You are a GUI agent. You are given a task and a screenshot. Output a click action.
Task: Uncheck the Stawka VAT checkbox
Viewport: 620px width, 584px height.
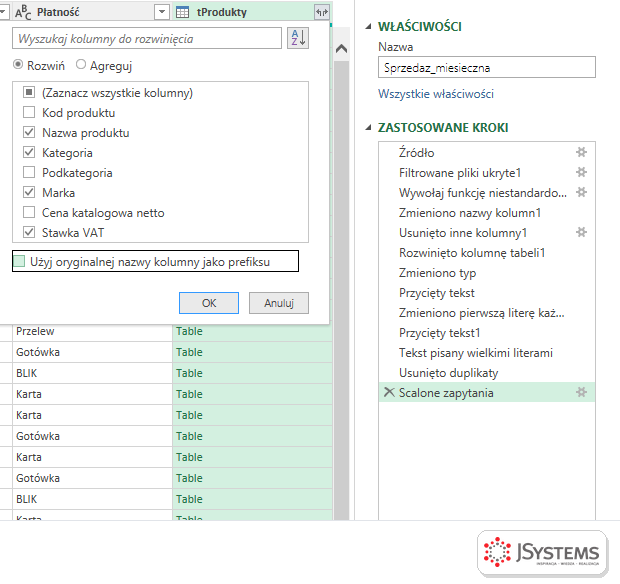[x=29, y=232]
